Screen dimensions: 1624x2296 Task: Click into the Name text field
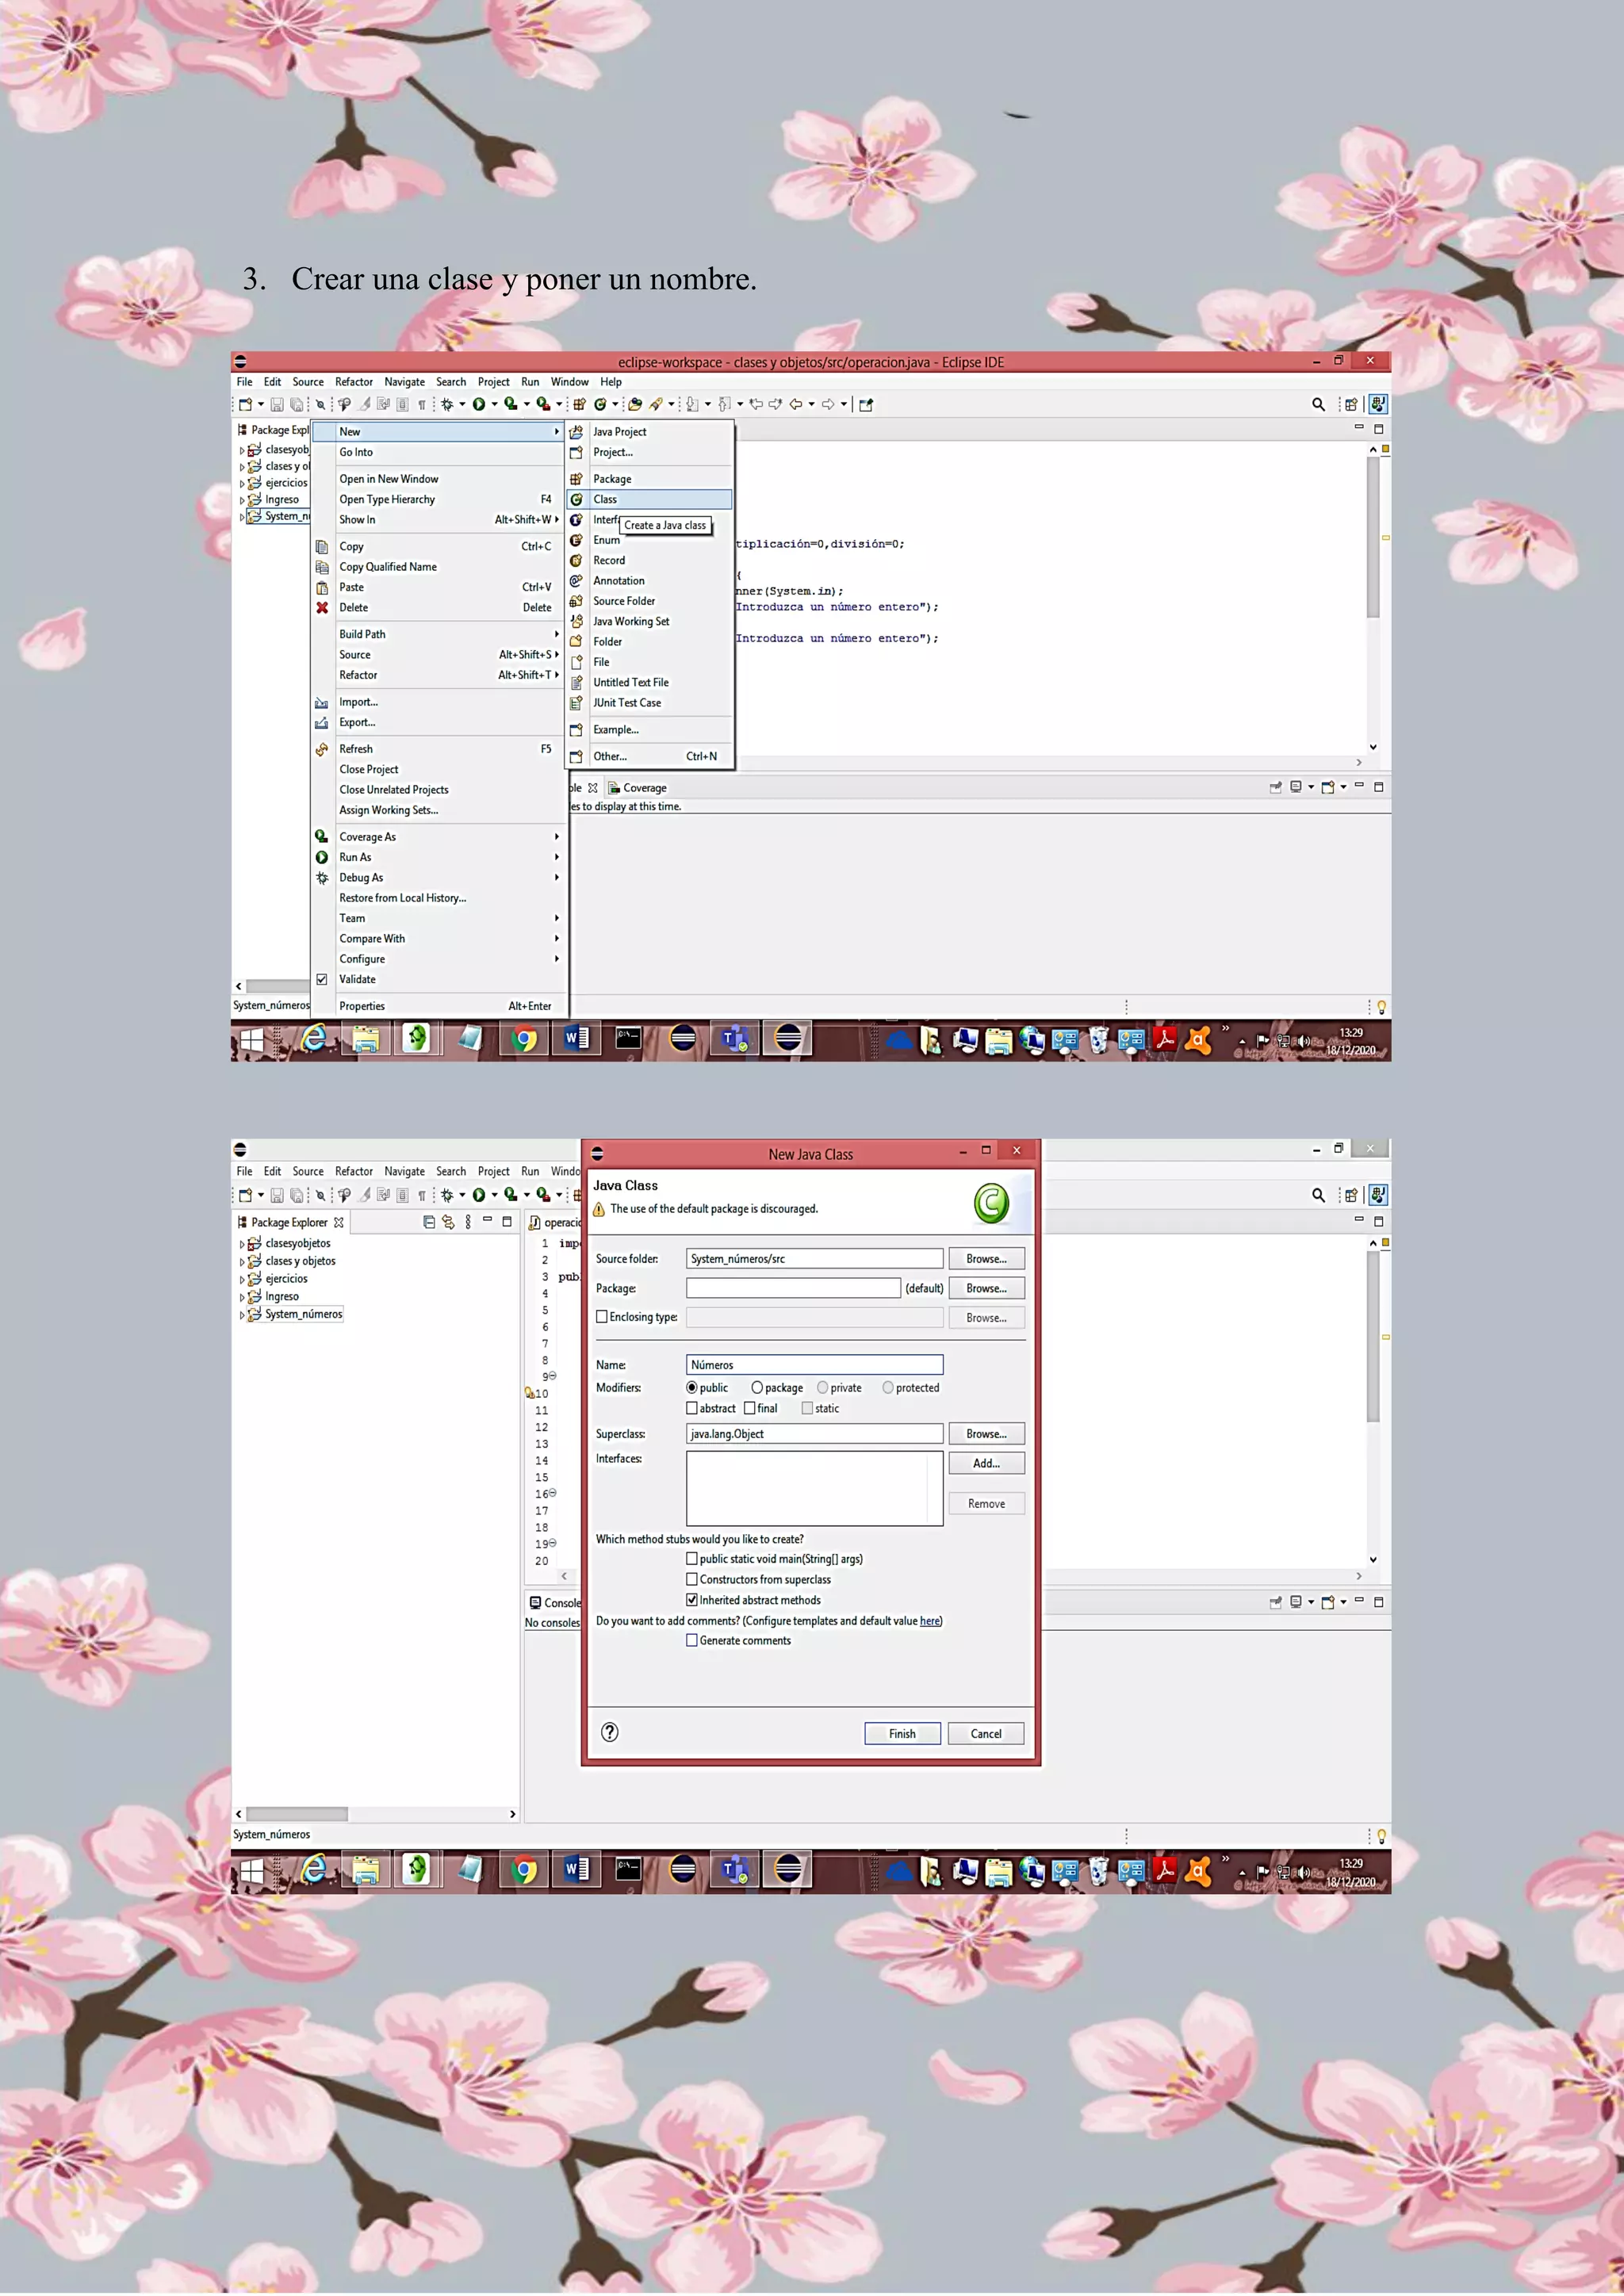pyautogui.click(x=814, y=1365)
